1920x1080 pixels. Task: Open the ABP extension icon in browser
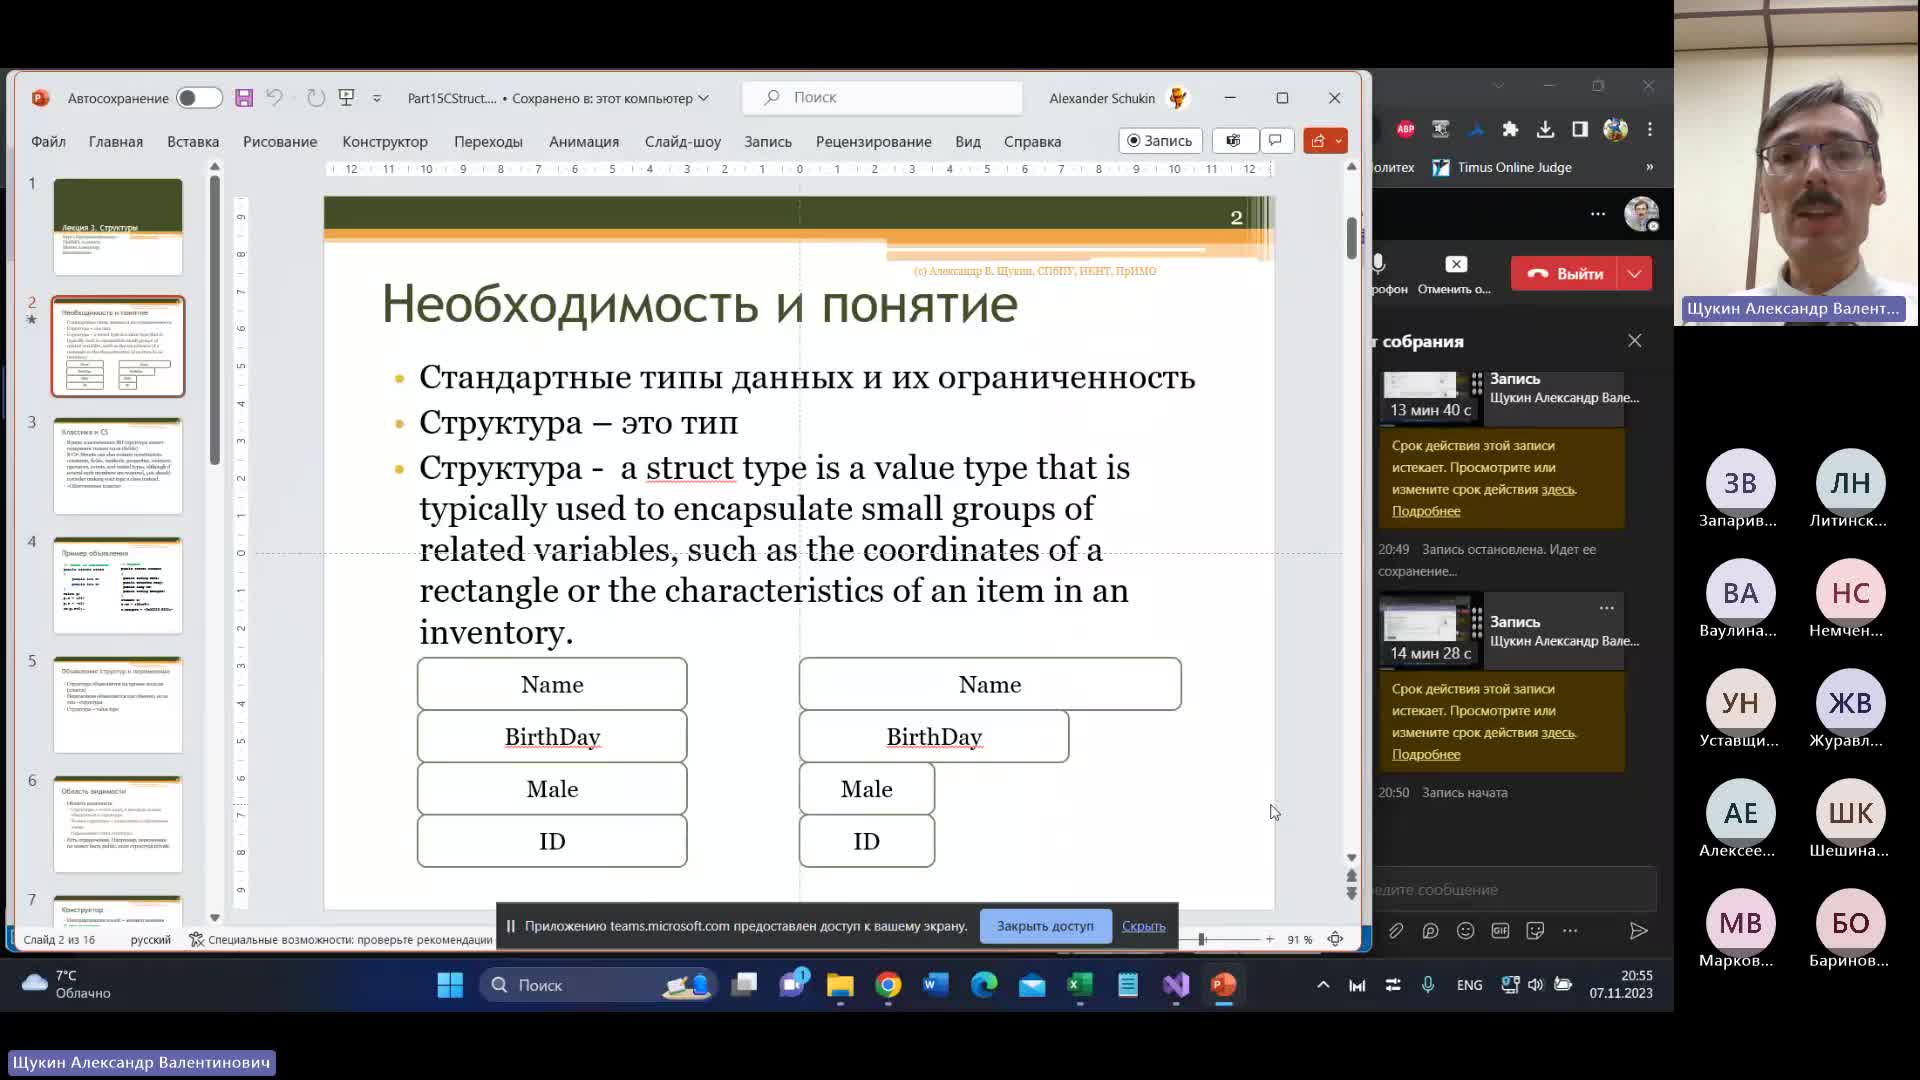click(x=1406, y=129)
